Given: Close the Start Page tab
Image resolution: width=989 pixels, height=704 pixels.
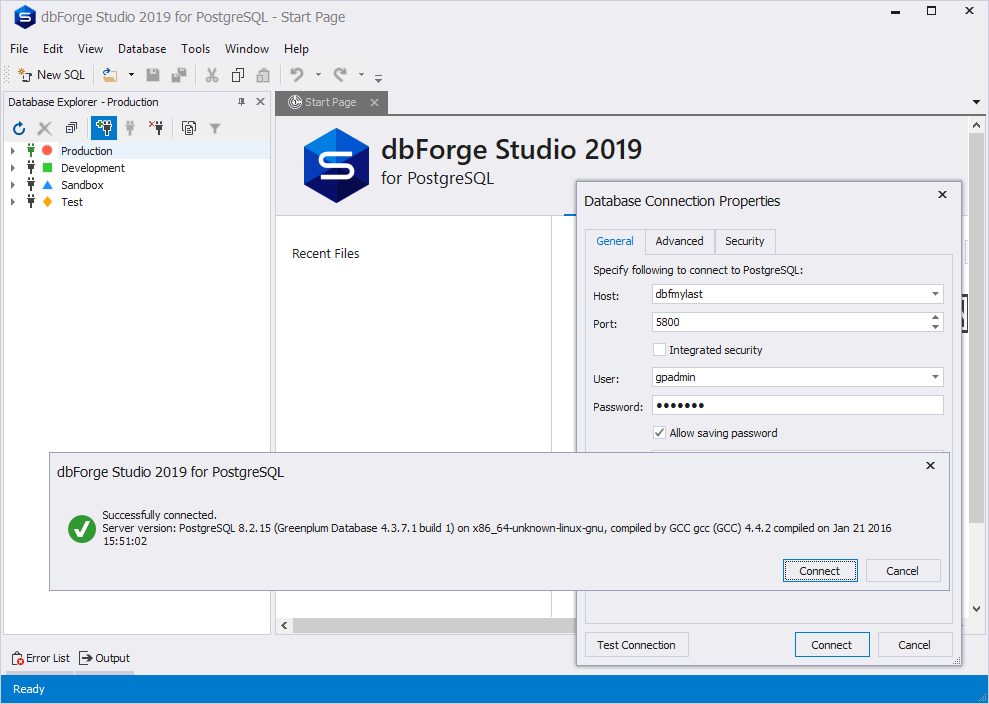Looking at the screenshot, I should (x=375, y=102).
